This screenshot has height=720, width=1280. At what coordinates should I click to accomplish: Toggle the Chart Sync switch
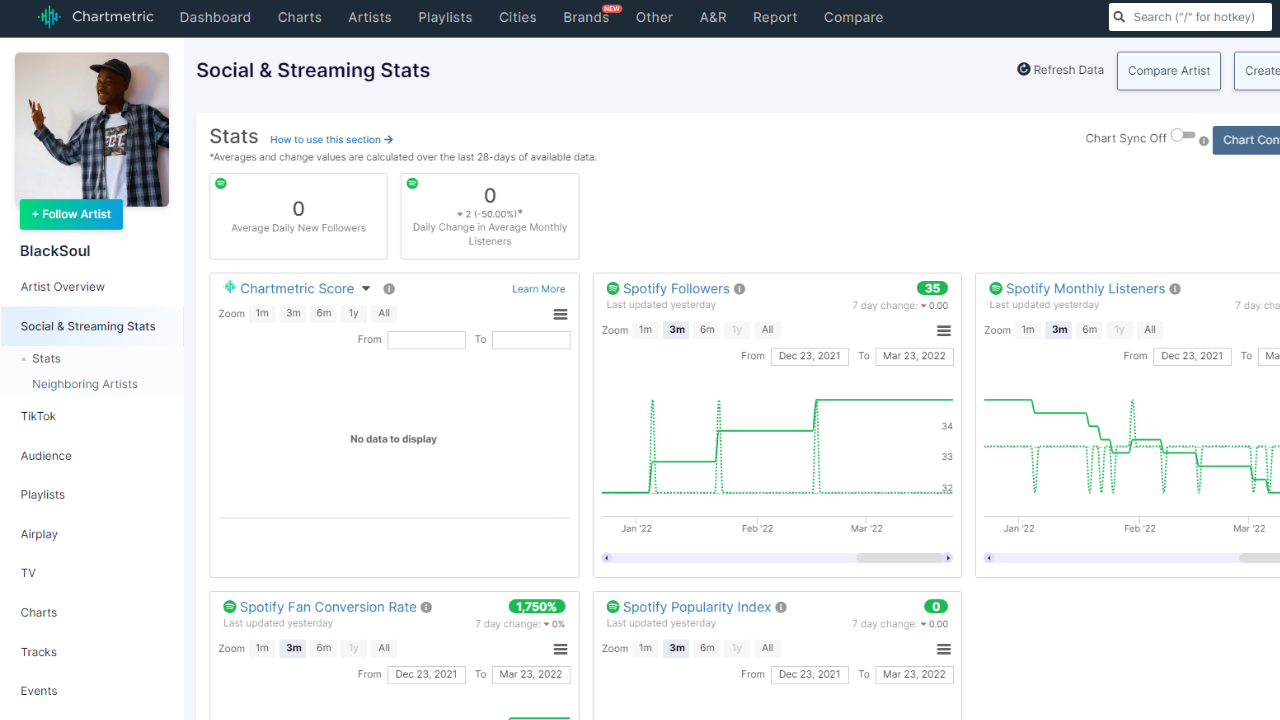tap(1183, 135)
